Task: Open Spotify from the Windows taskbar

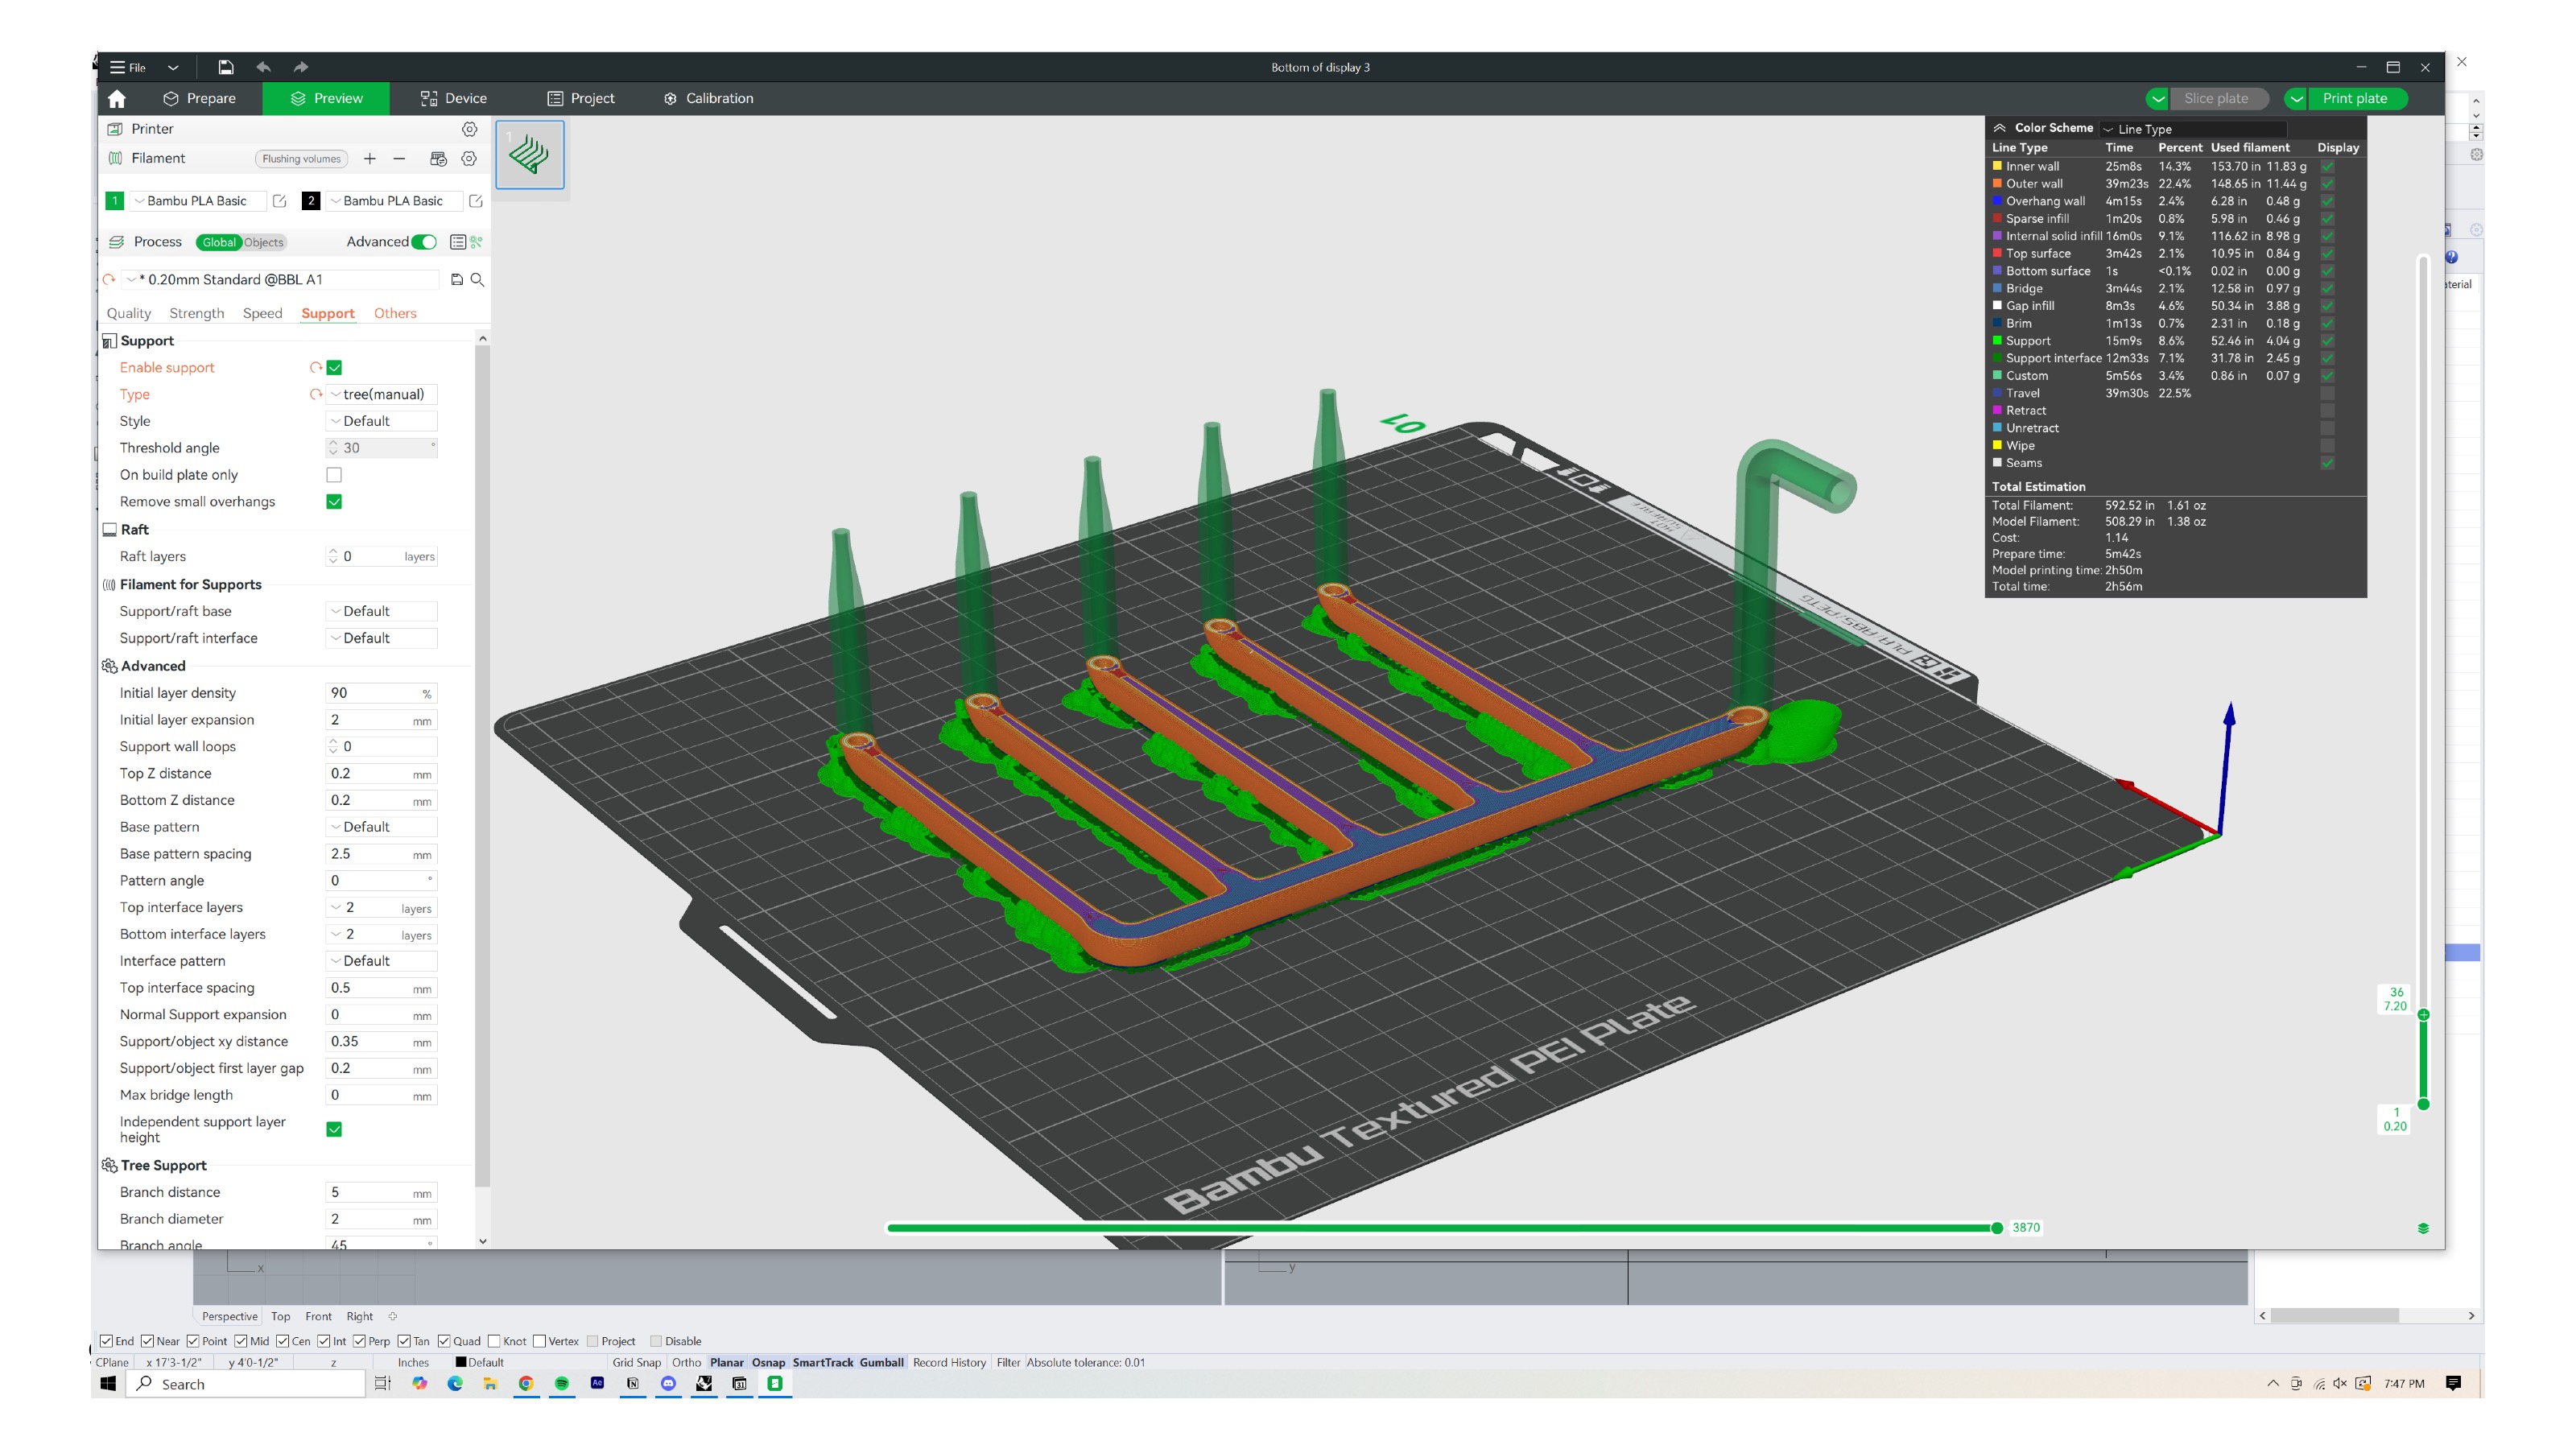Action: [561, 1383]
